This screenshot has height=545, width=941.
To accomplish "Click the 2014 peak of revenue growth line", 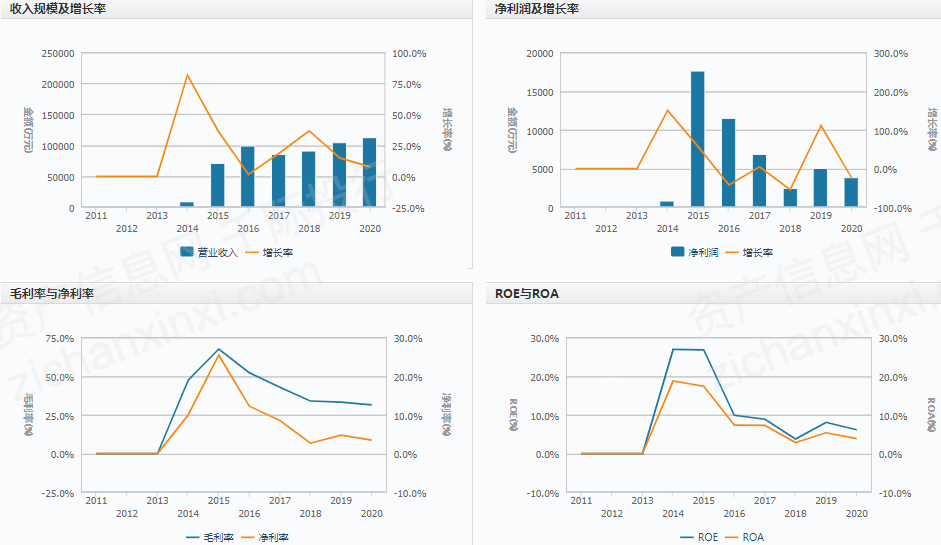I will pyautogui.click(x=187, y=75).
